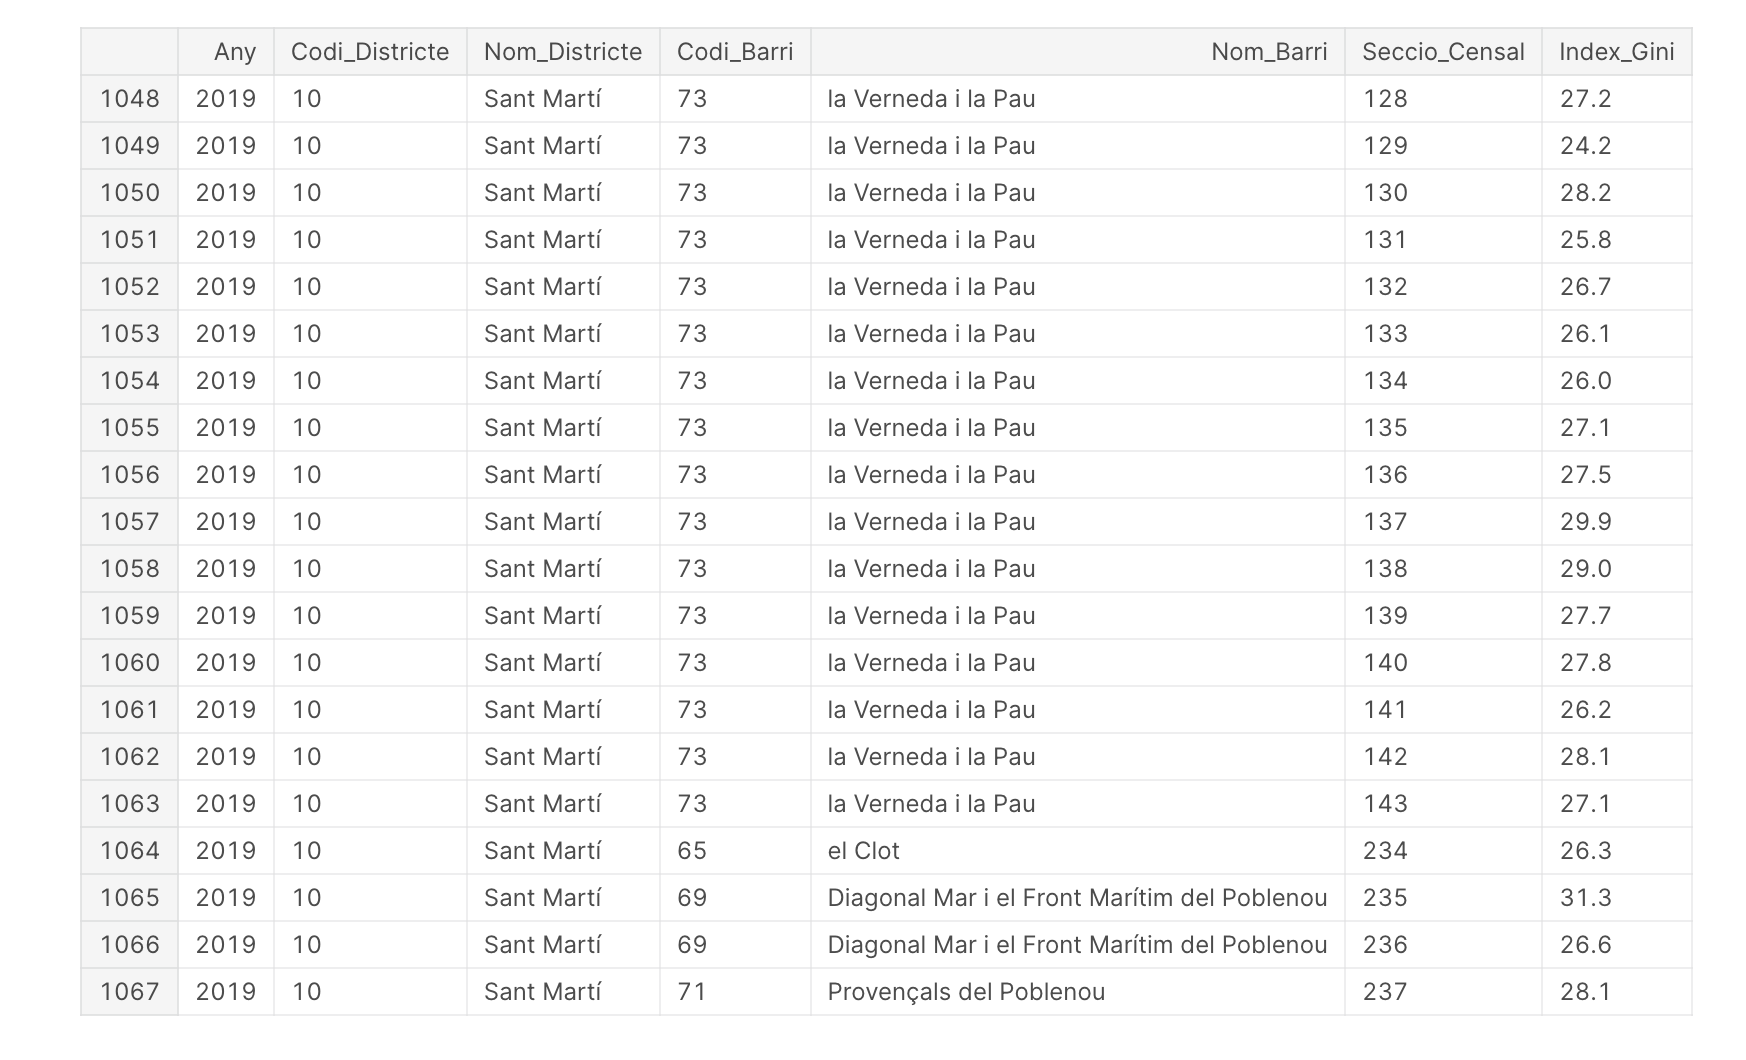Viewport: 1746px width, 1060px height.
Task: Select row index 1048
Action: pyautogui.click(x=130, y=99)
